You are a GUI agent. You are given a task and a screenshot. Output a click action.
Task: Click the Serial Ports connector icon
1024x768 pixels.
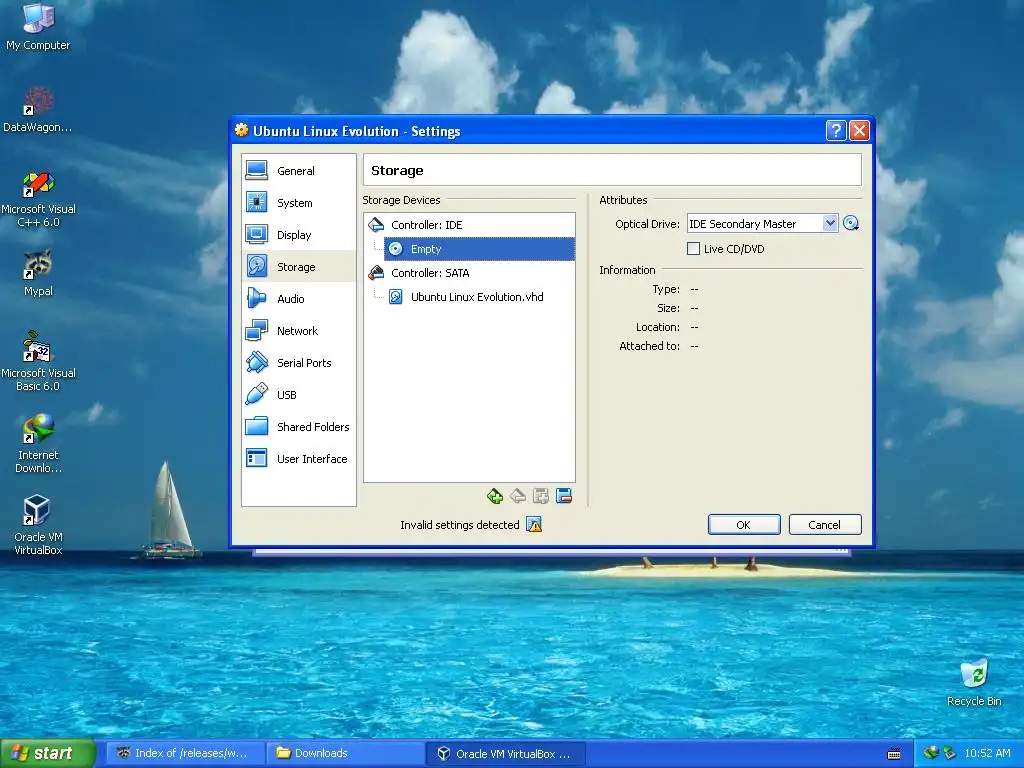click(x=257, y=362)
